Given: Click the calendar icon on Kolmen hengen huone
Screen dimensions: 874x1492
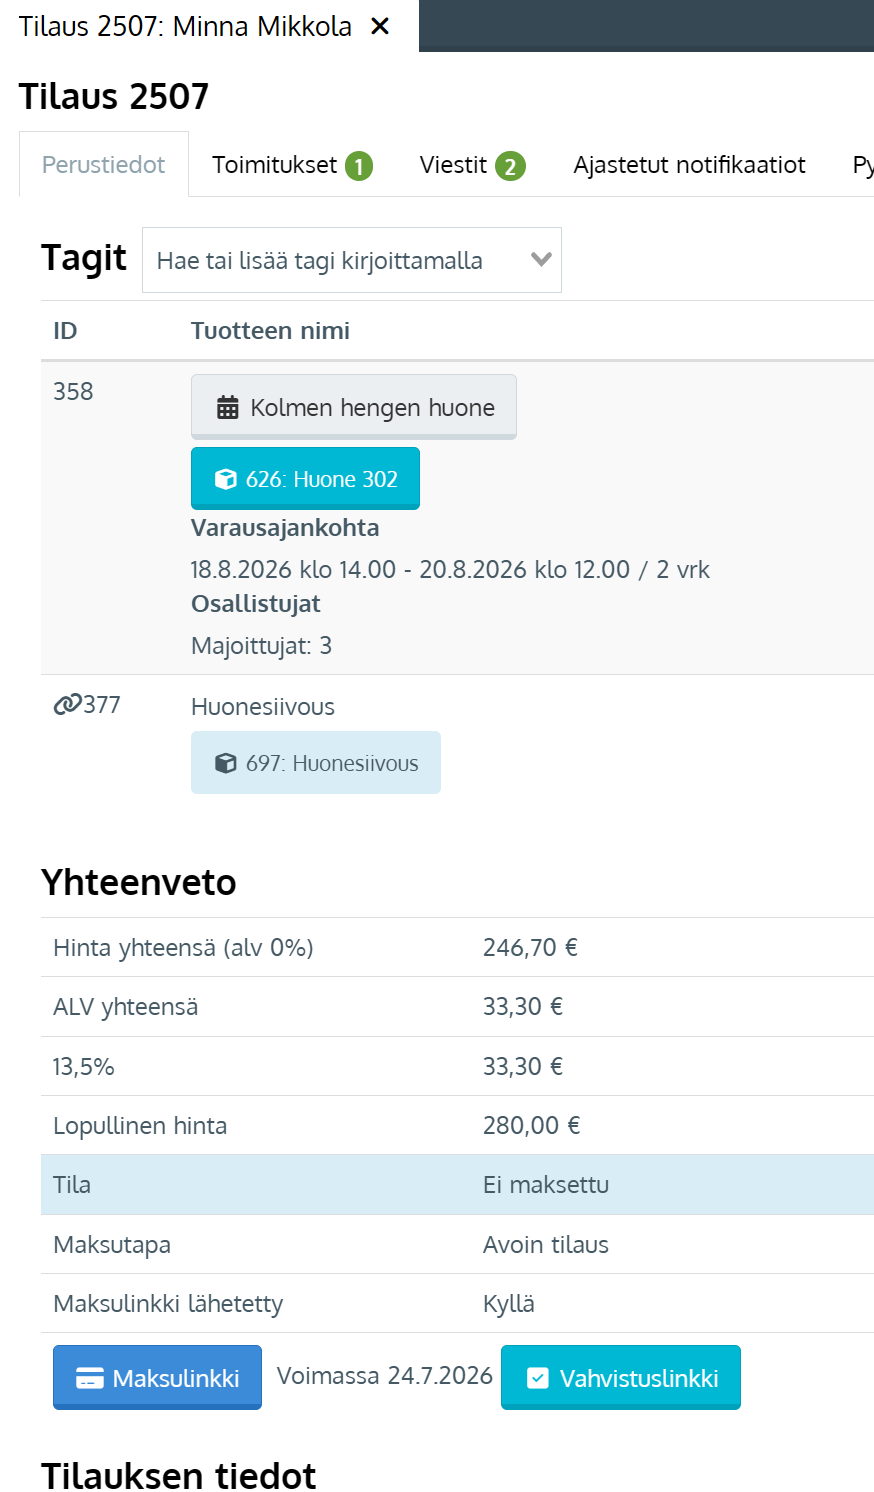Looking at the screenshot, I should tap(228, 408).
